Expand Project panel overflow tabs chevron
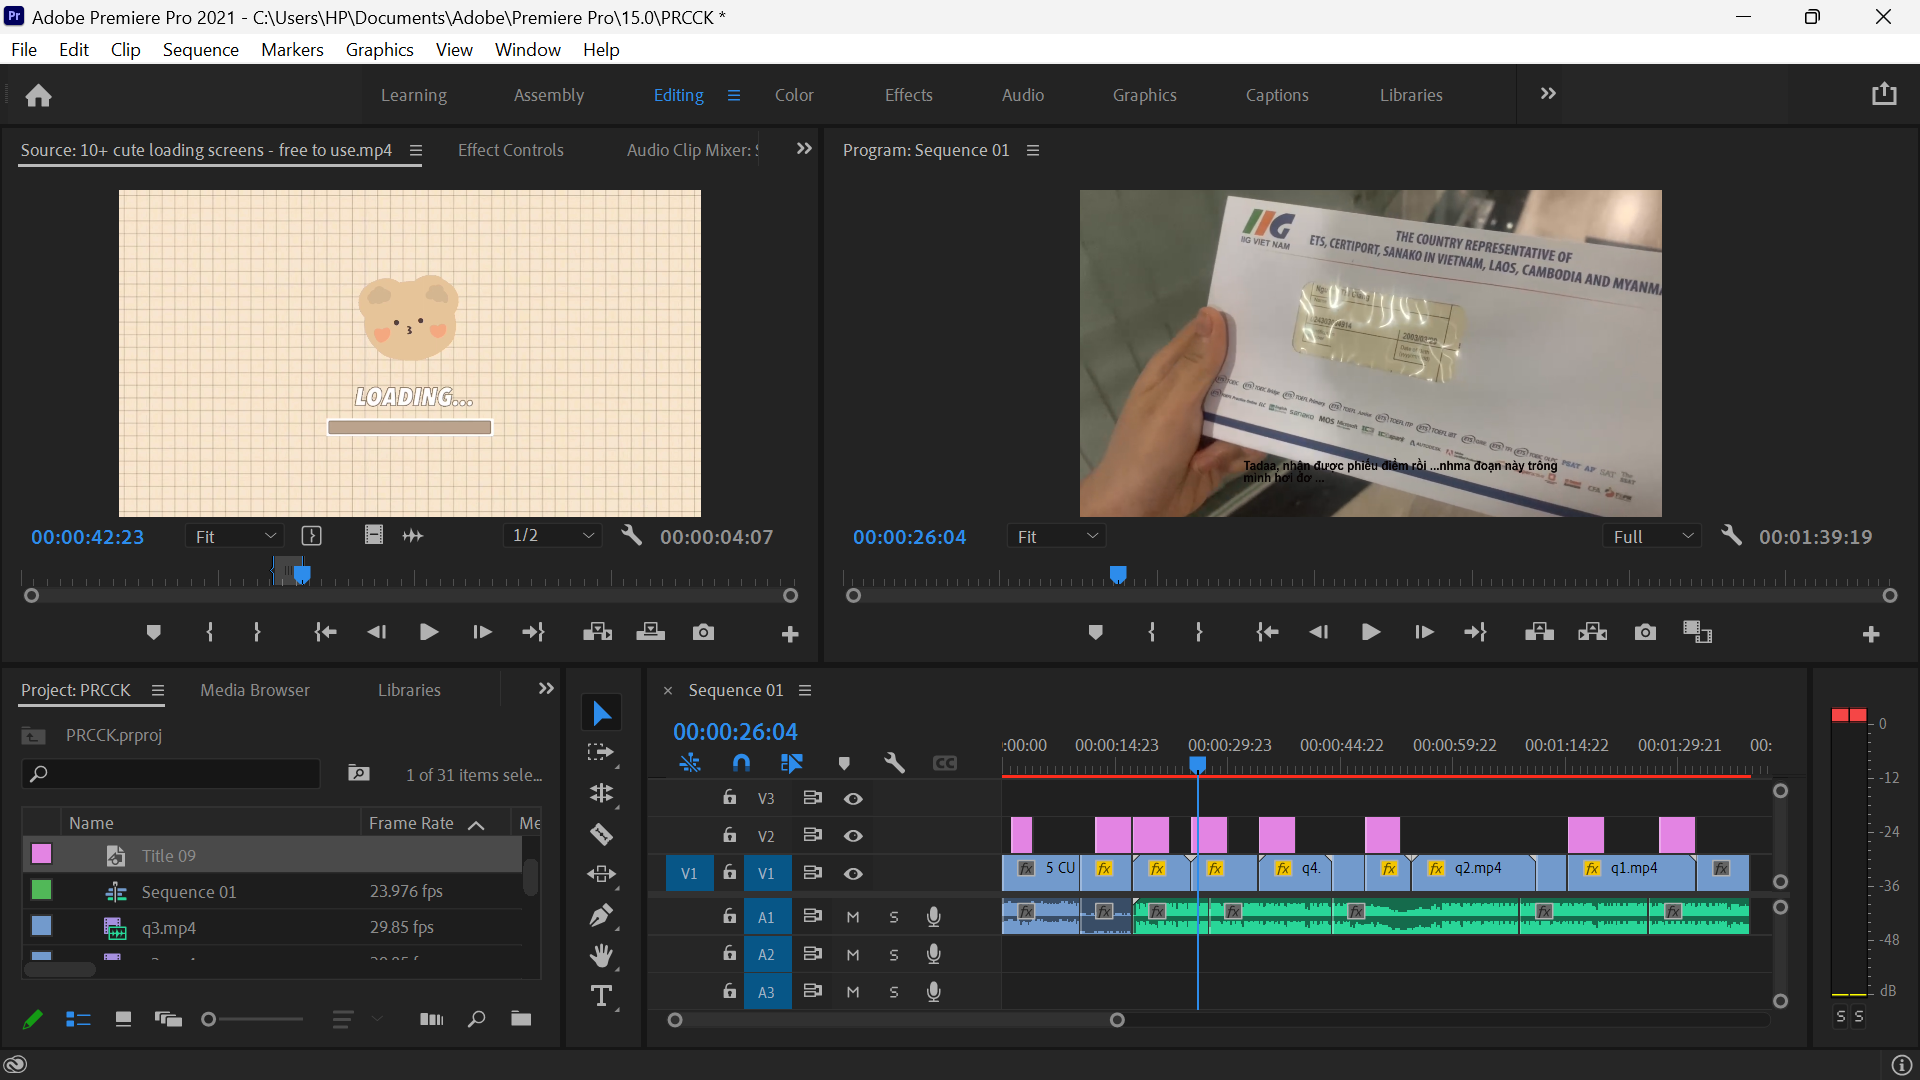The width and height of the screenshot is (1920, 1080). [546, 689]
